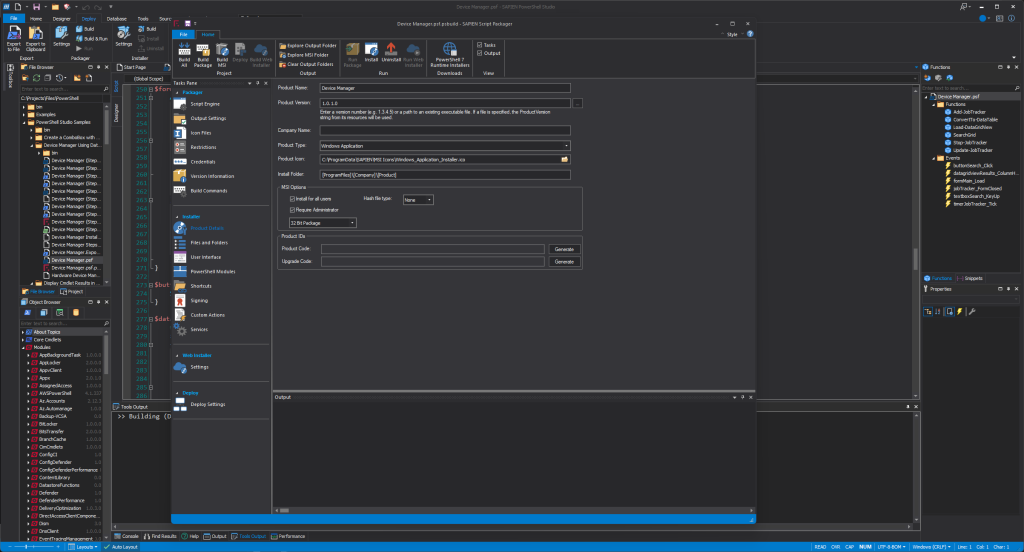Open the Script Packager File menu

coord(184,34)
